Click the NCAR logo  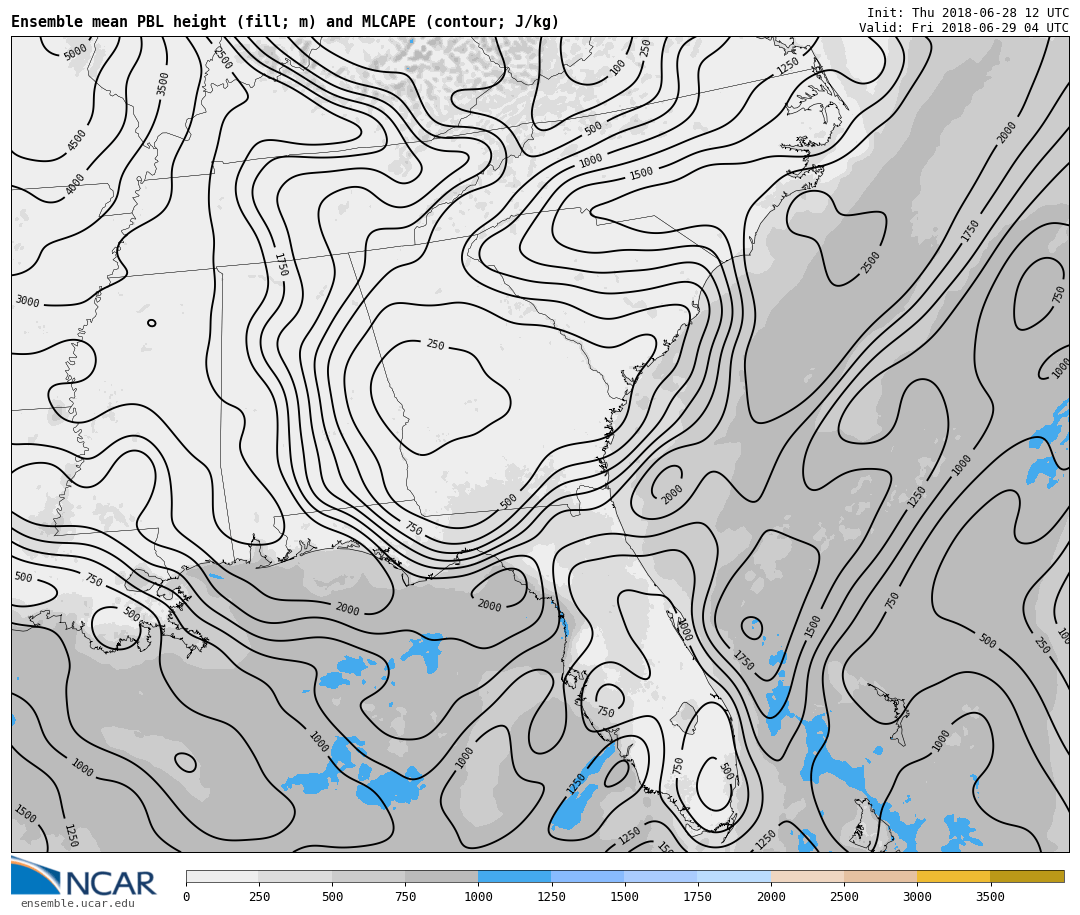tap(83, 877)
